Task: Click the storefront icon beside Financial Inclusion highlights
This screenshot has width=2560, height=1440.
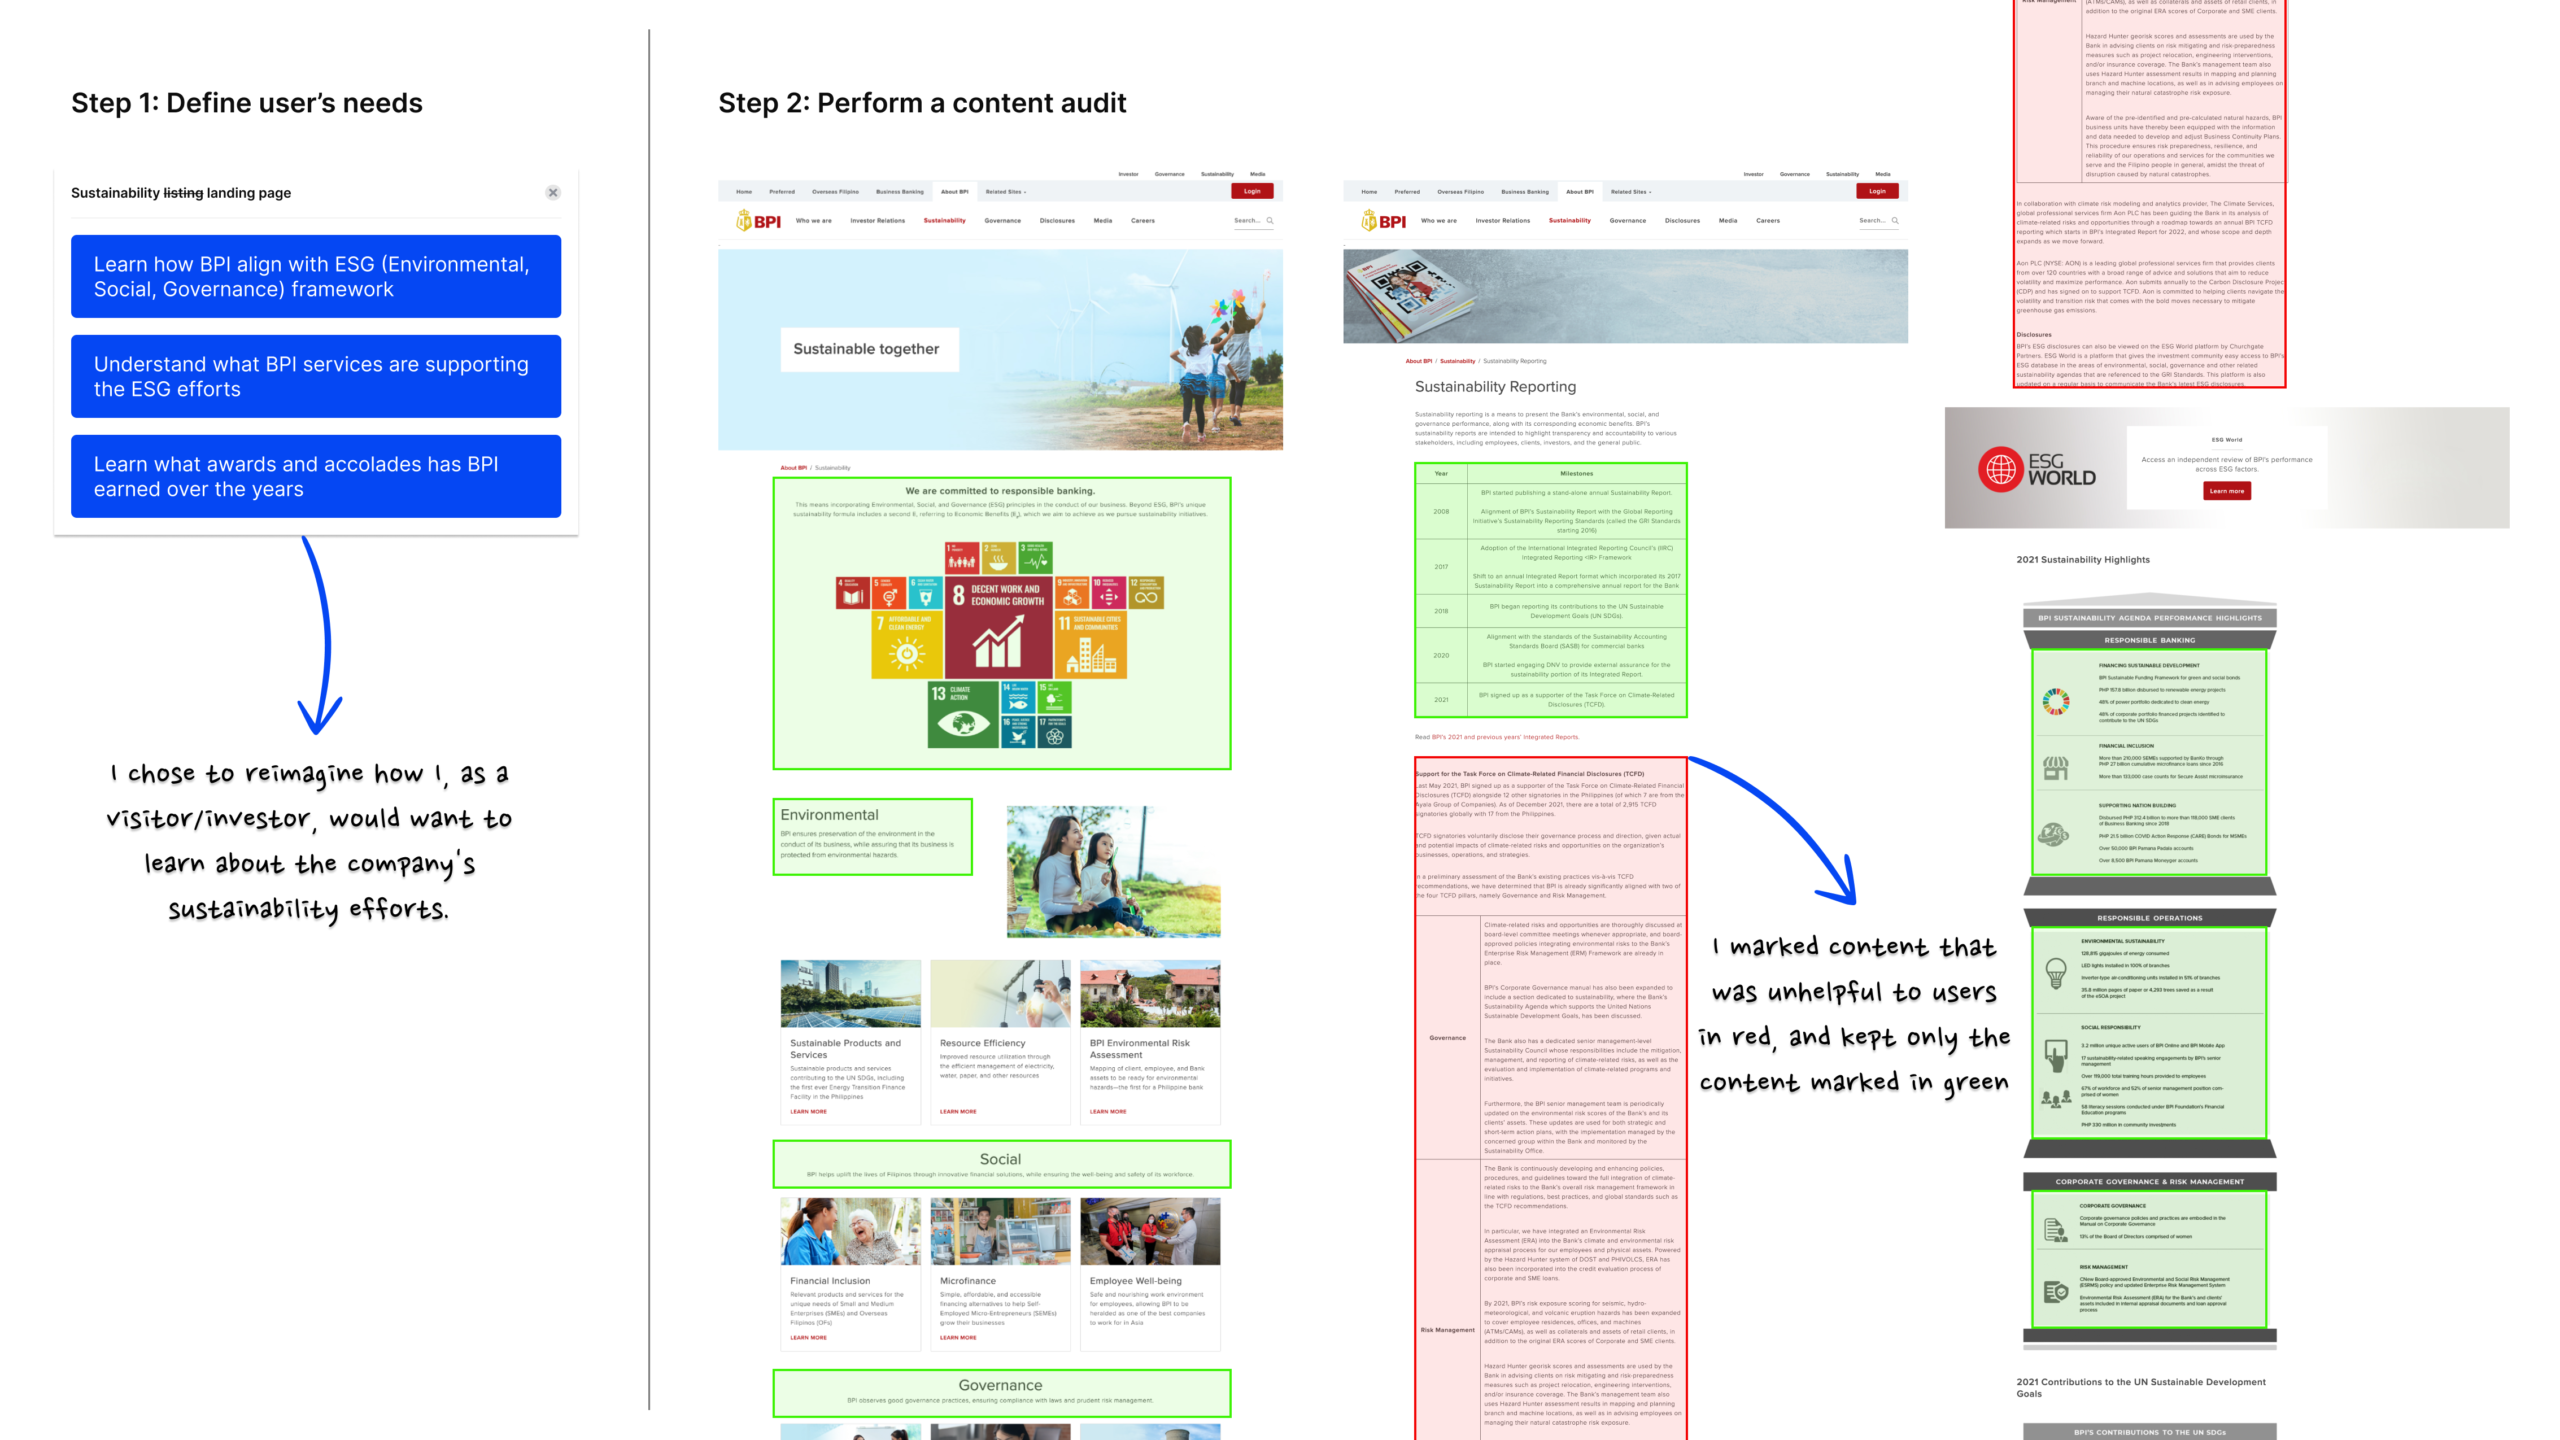Action: pyautogui.click(x=2056, y=768)
